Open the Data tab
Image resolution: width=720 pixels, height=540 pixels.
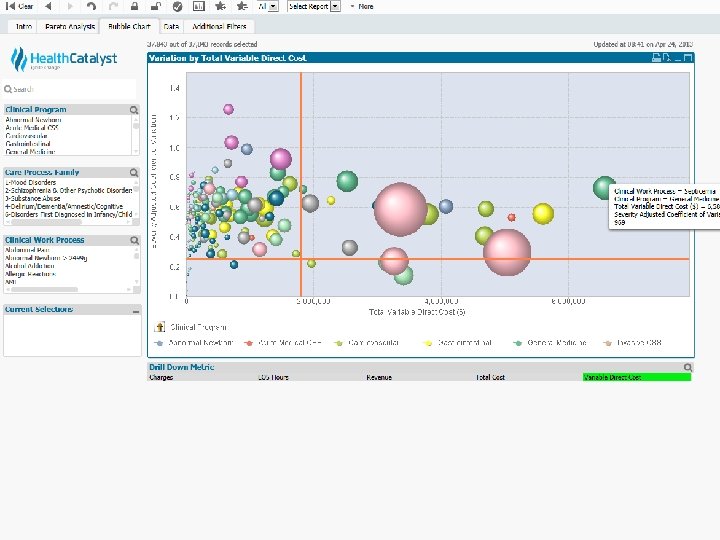(x=171, y=27)
